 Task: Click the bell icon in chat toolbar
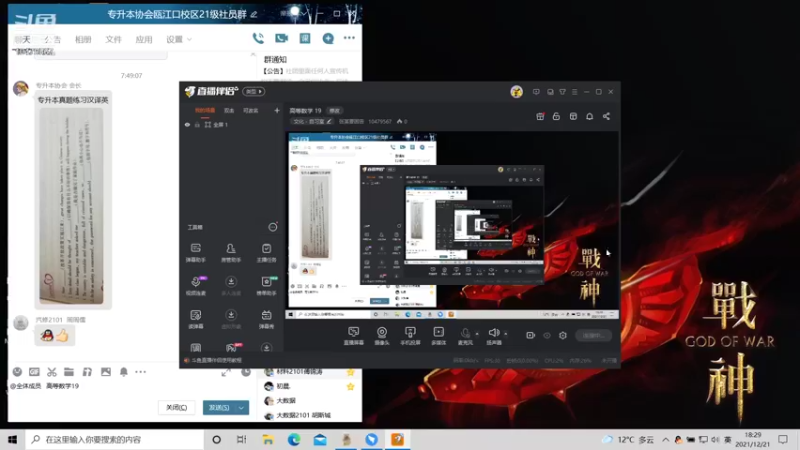point(123,372)
